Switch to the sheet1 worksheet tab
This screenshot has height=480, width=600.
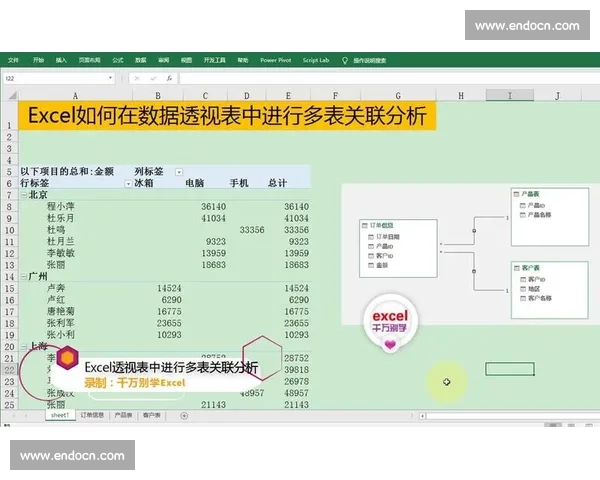click(x=60, y=415)
